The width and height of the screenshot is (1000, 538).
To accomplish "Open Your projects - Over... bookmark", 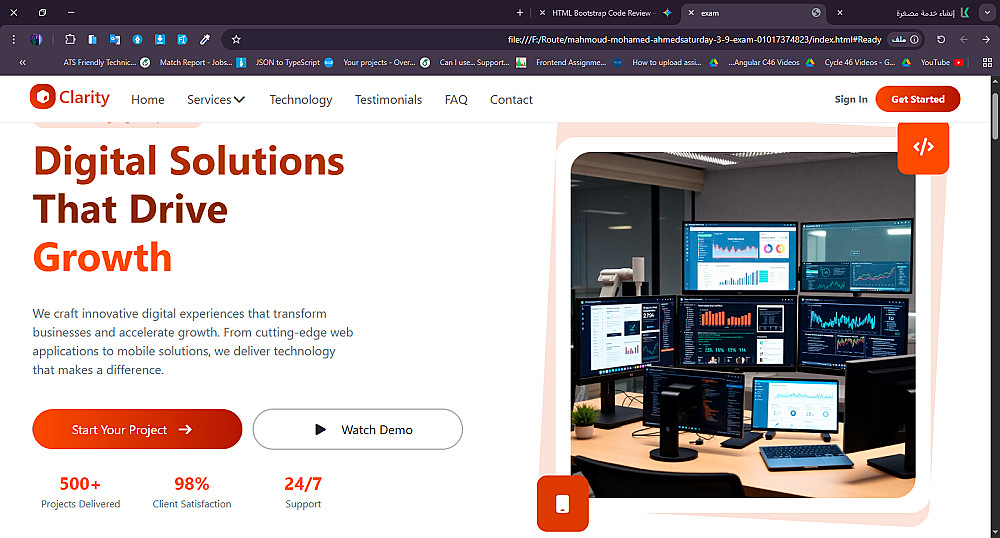I will [386, 62].
